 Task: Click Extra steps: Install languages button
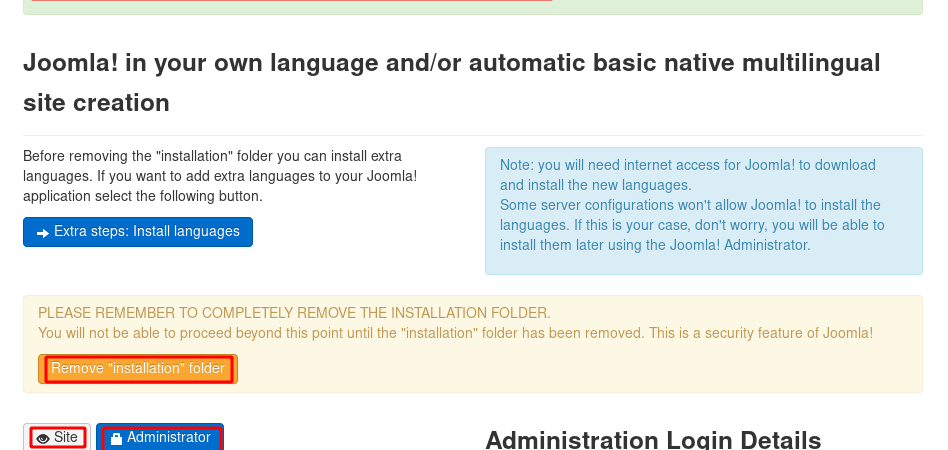(138, 232)
